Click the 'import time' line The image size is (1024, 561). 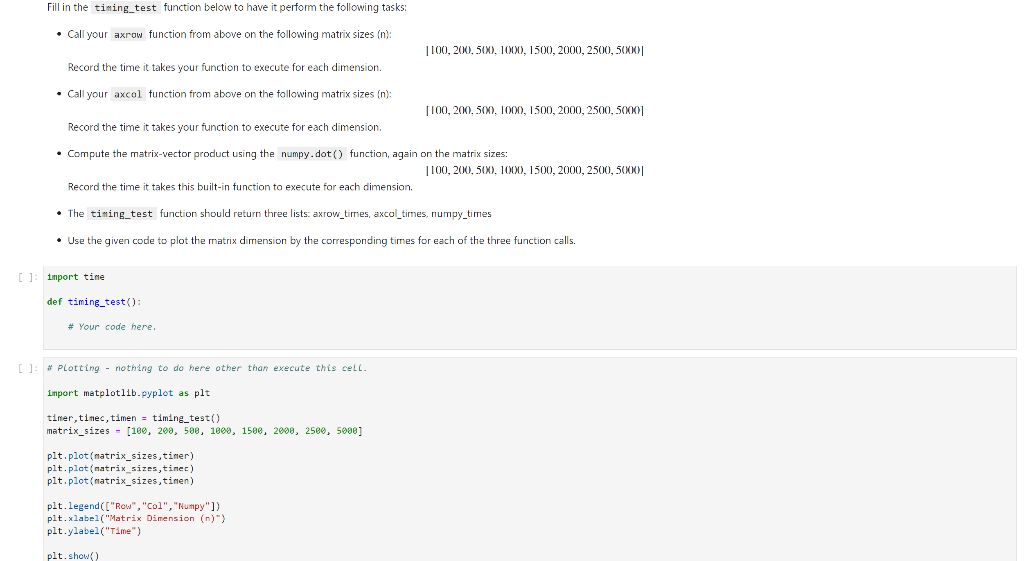coord(76,277)
